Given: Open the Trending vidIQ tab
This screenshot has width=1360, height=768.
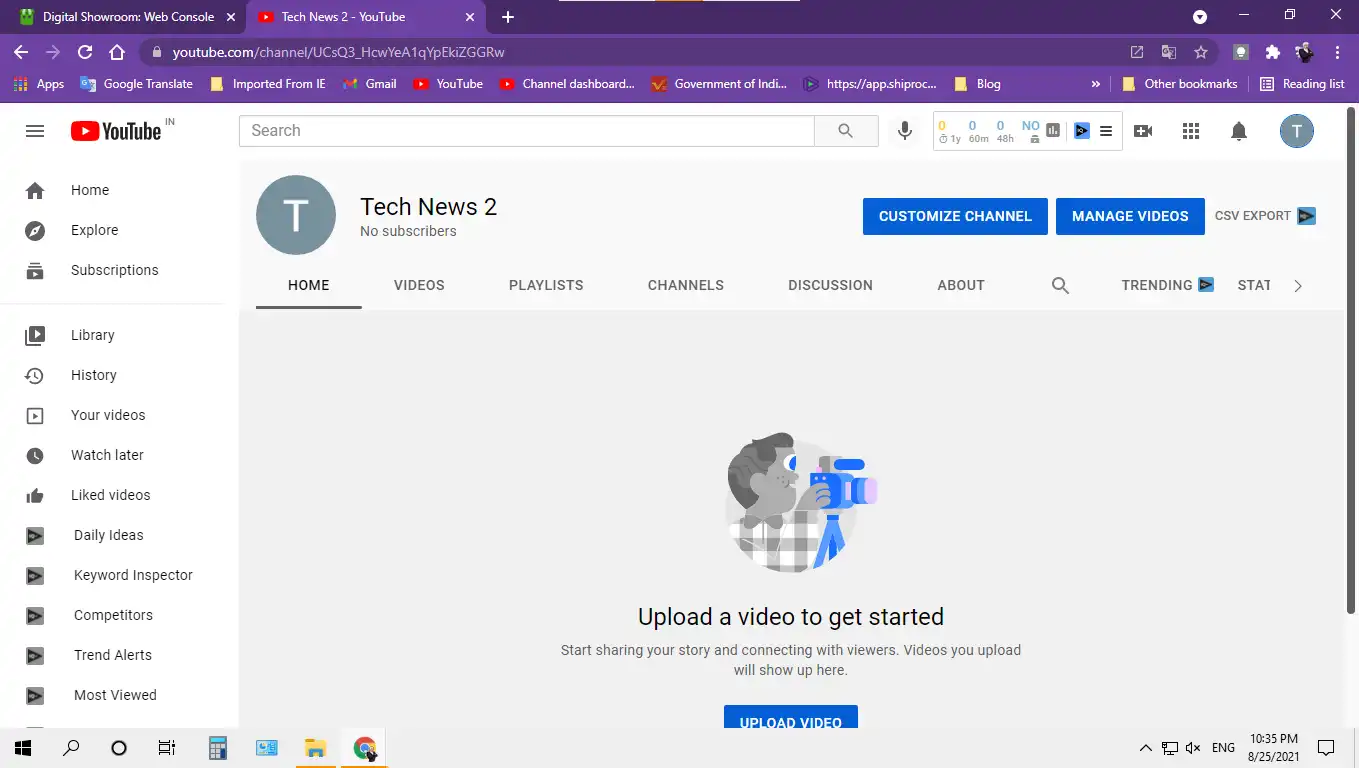Looking at the screenshot, I should coord(1167,285).
